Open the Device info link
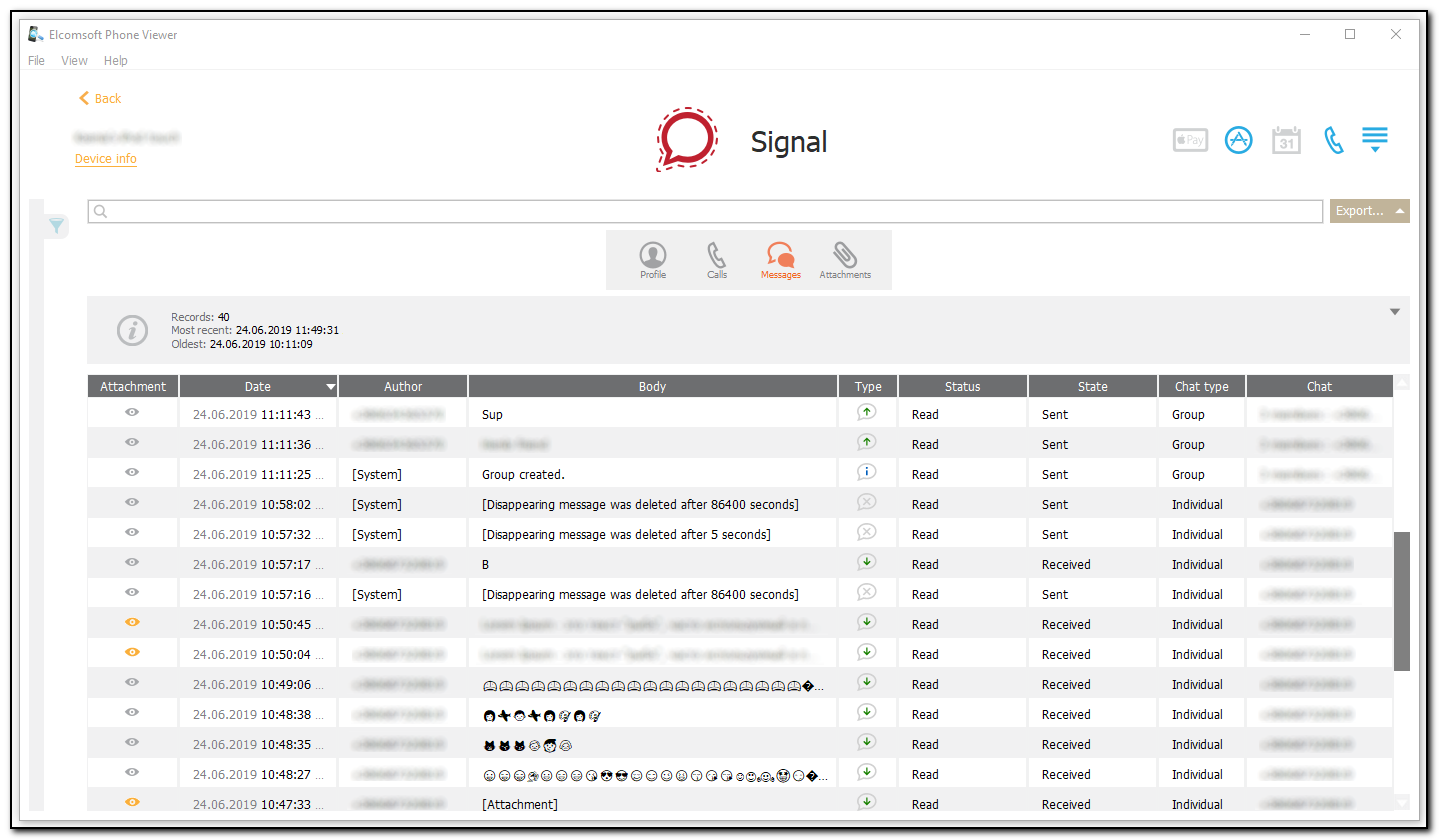 [105, 158]
